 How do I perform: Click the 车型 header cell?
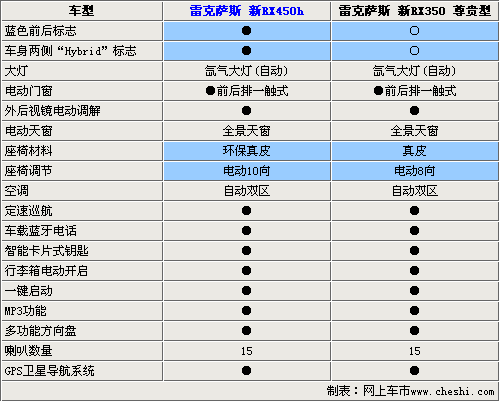coord(82,11)
